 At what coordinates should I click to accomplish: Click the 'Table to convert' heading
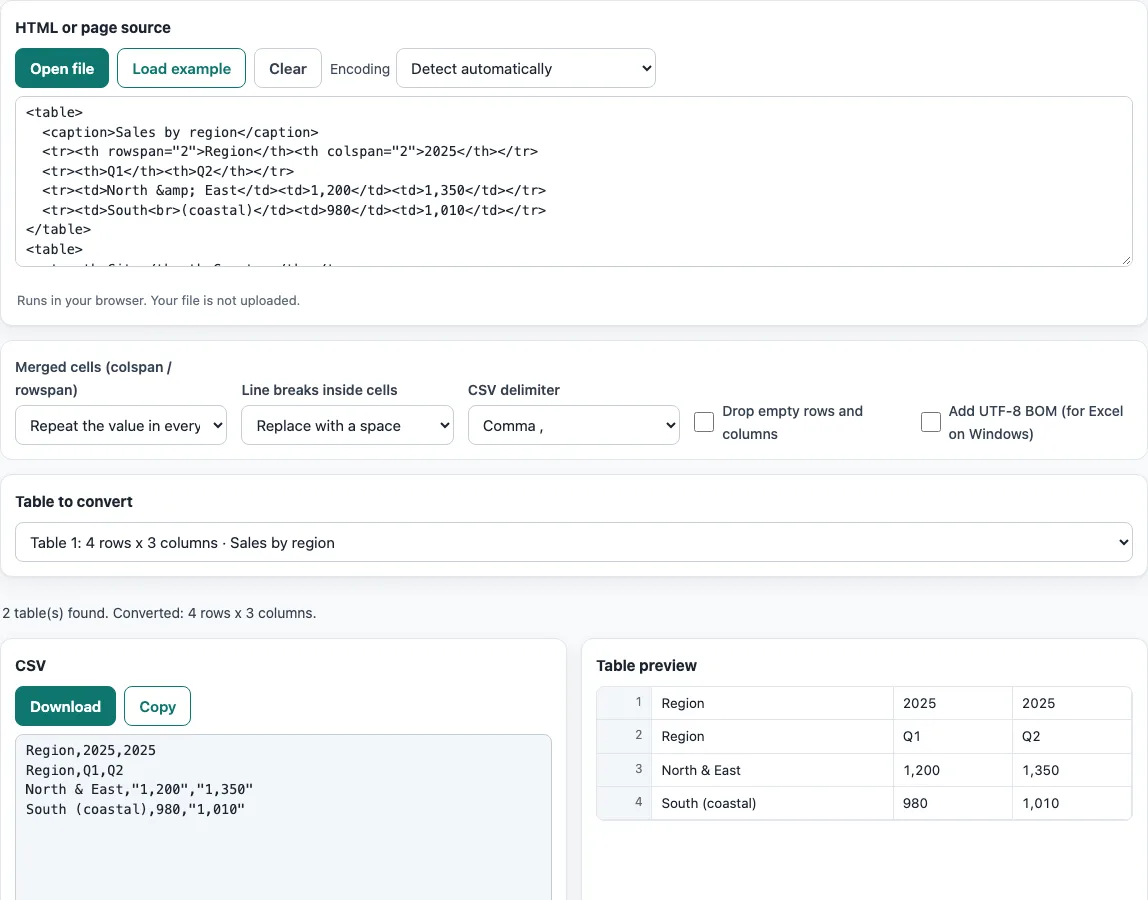pyautogui.click(x=74, y=502)
